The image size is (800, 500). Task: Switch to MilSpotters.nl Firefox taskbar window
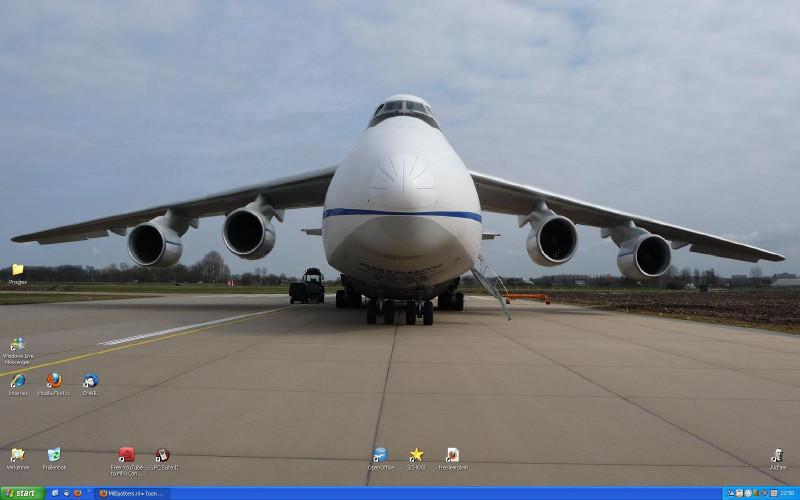[132, 493]
